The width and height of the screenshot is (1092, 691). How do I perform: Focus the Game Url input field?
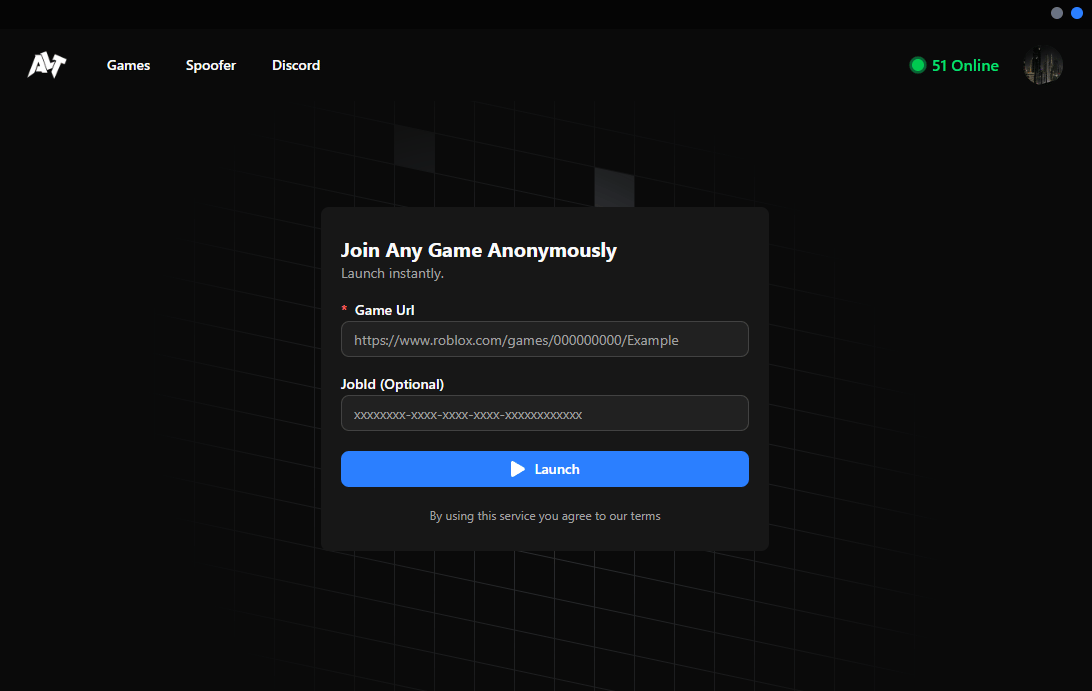(545, 339)
